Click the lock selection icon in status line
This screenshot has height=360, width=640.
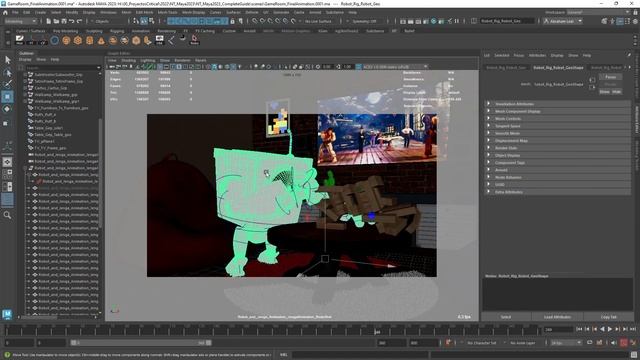pos(232,21)
